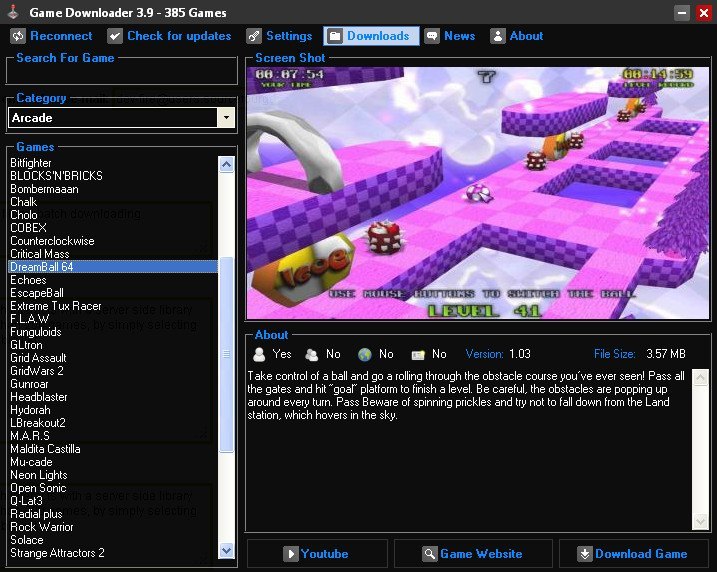Select Echoes in games list

pos(113,280)
